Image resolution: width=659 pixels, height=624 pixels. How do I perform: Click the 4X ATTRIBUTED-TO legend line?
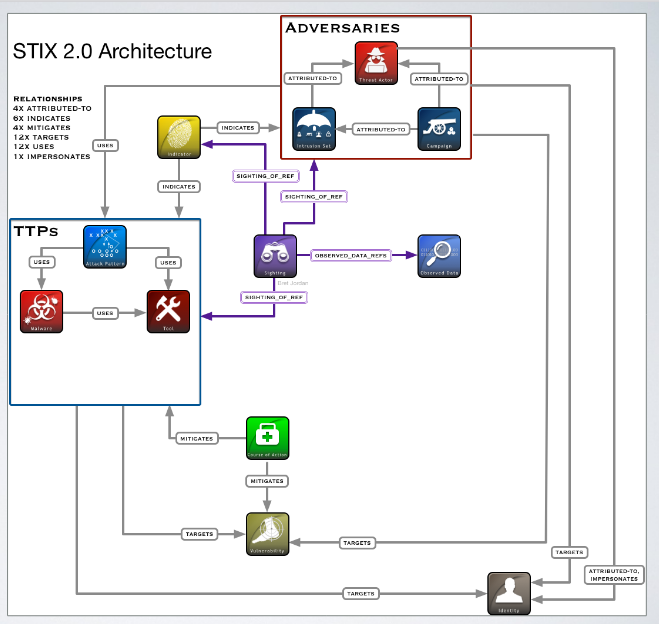click(x=52, y=108)
